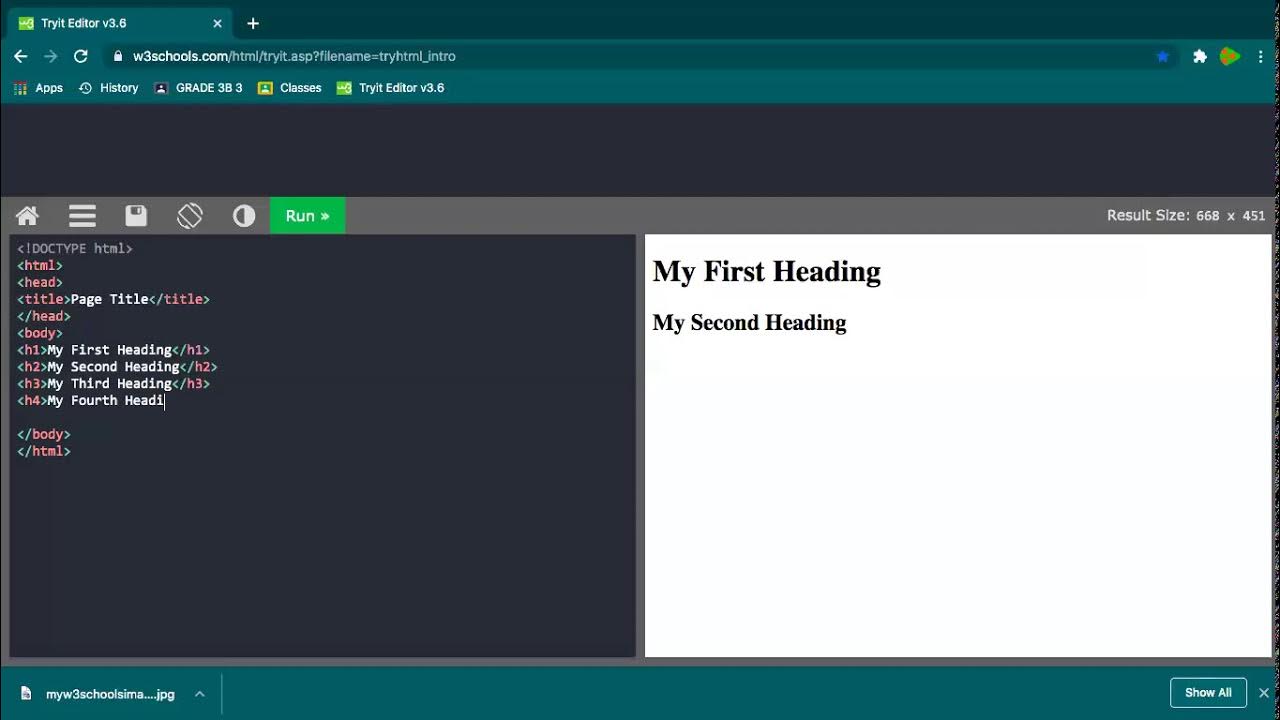Image resolution: width=1280 pixels, height=720 pixels.
Task: Open the Tryit Editor v3.6 bookmark
Action: [391, 88]
